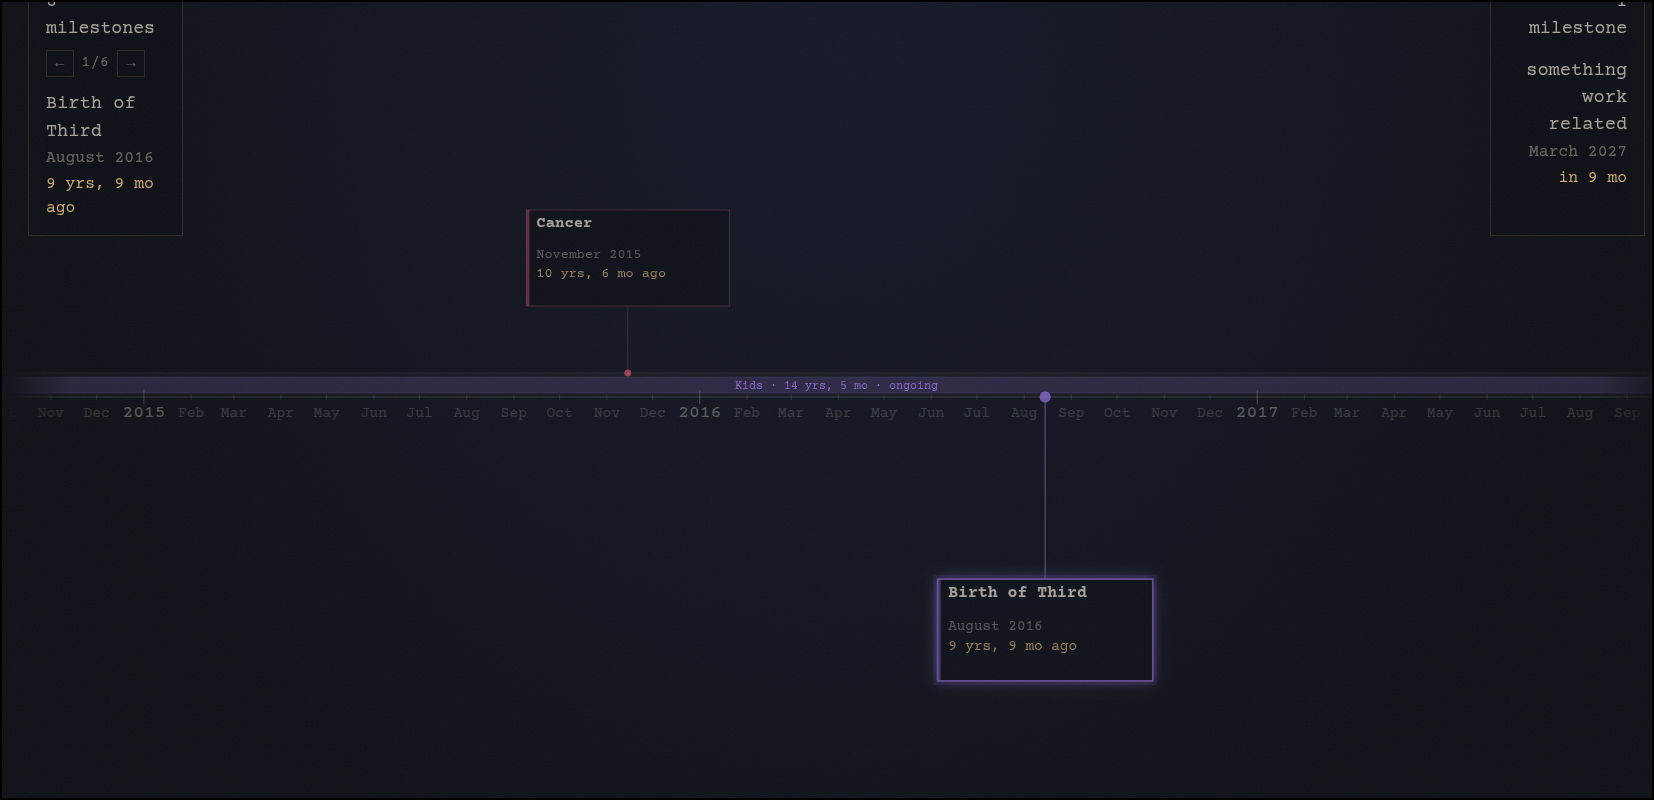Select the Birth of Third event card
1654x800 pixels.
[x=1045, y=630]
